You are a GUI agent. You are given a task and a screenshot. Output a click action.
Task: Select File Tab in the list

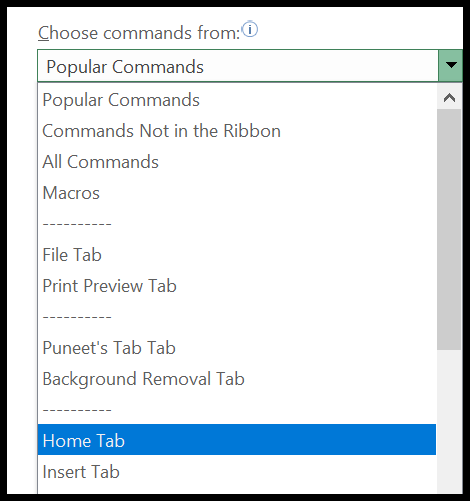tap(237, 255)
